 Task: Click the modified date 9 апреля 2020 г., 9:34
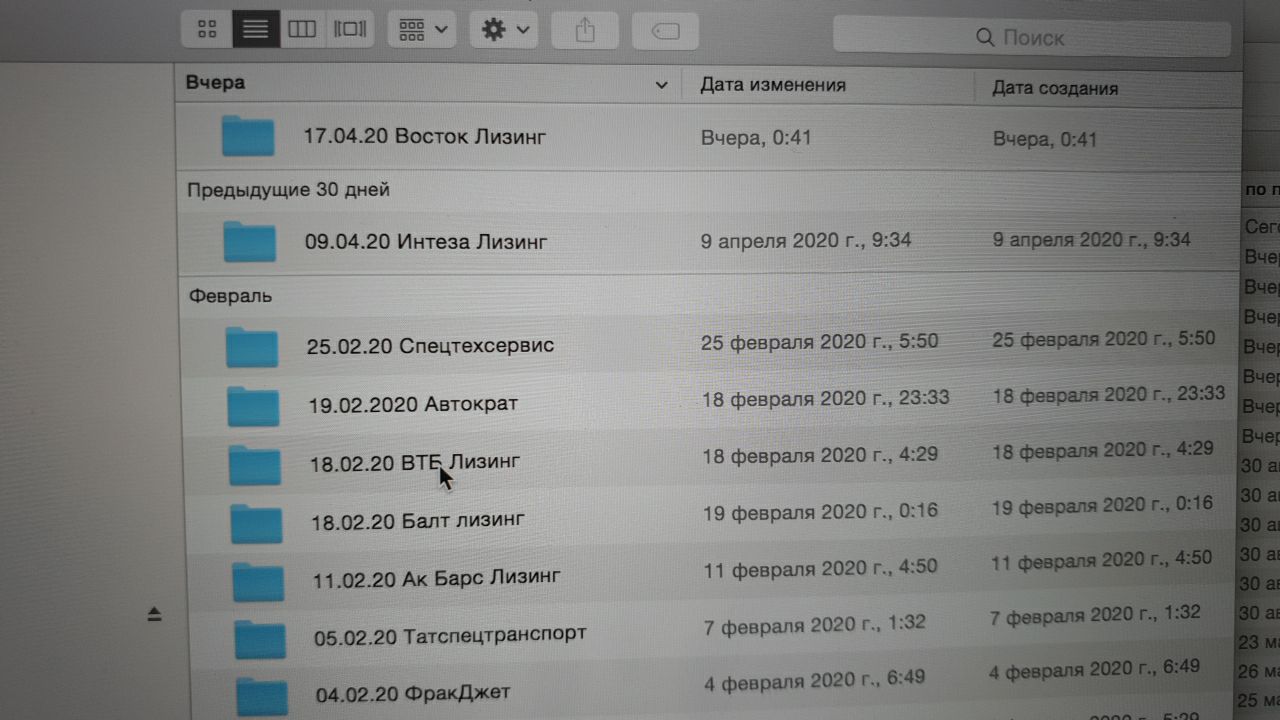(x=806, y=240)
